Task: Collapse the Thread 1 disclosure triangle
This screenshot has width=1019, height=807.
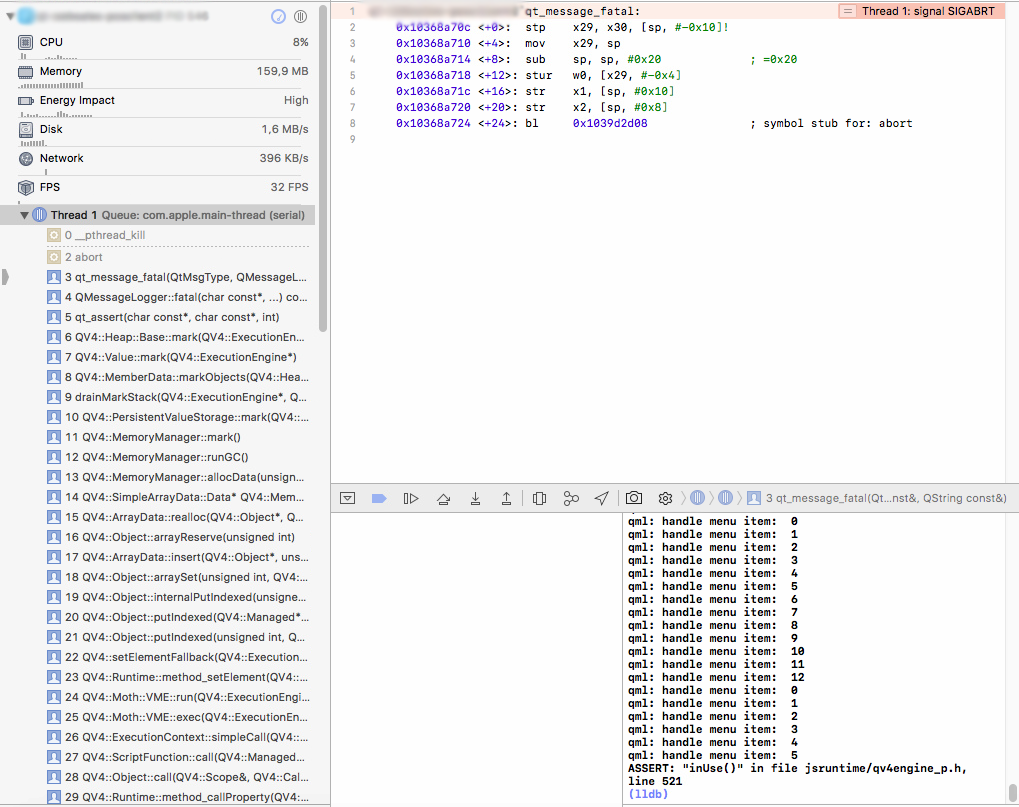Action: [x=25, y=215]
